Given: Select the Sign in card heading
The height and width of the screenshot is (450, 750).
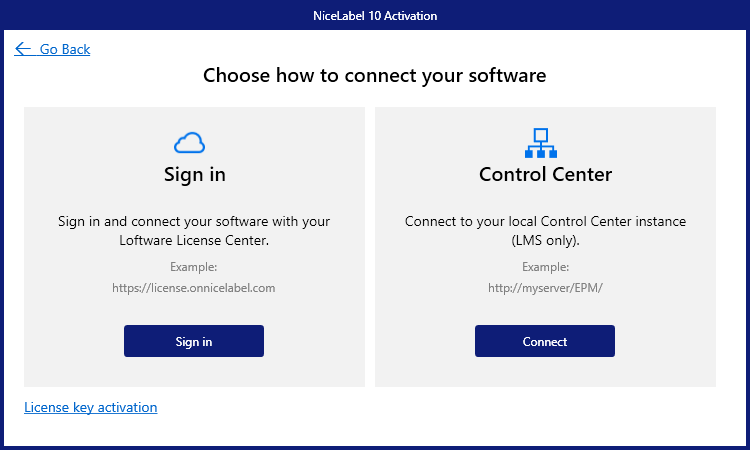Looking at the screenshot, I should coord(195,175).
